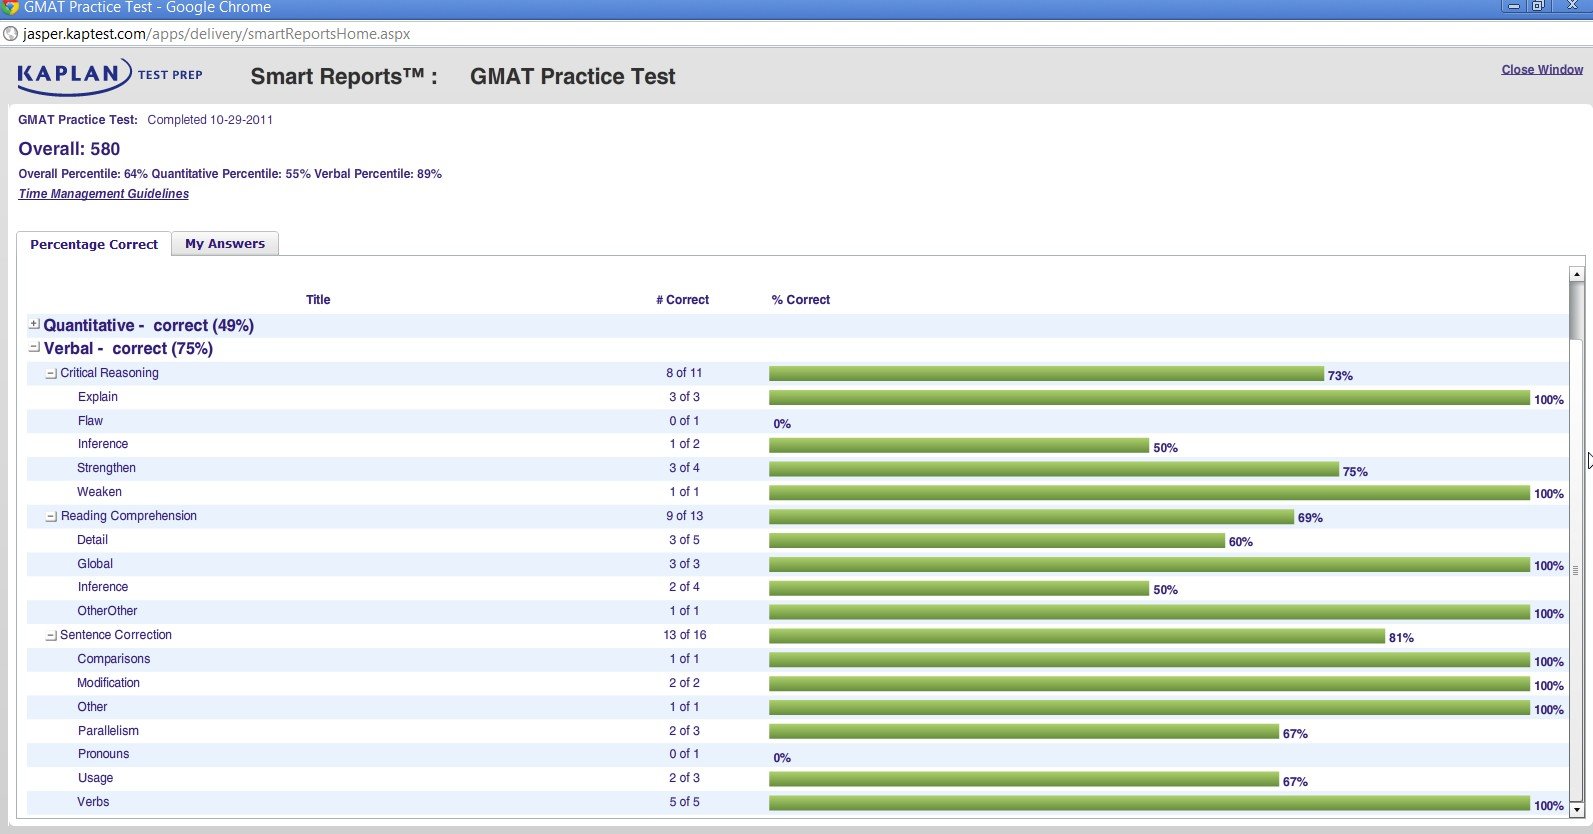The height and width of the screenshot is (834, 1593).
Task: Click the Strengthen 75% progress bar
Action: tap(1053, 469)
